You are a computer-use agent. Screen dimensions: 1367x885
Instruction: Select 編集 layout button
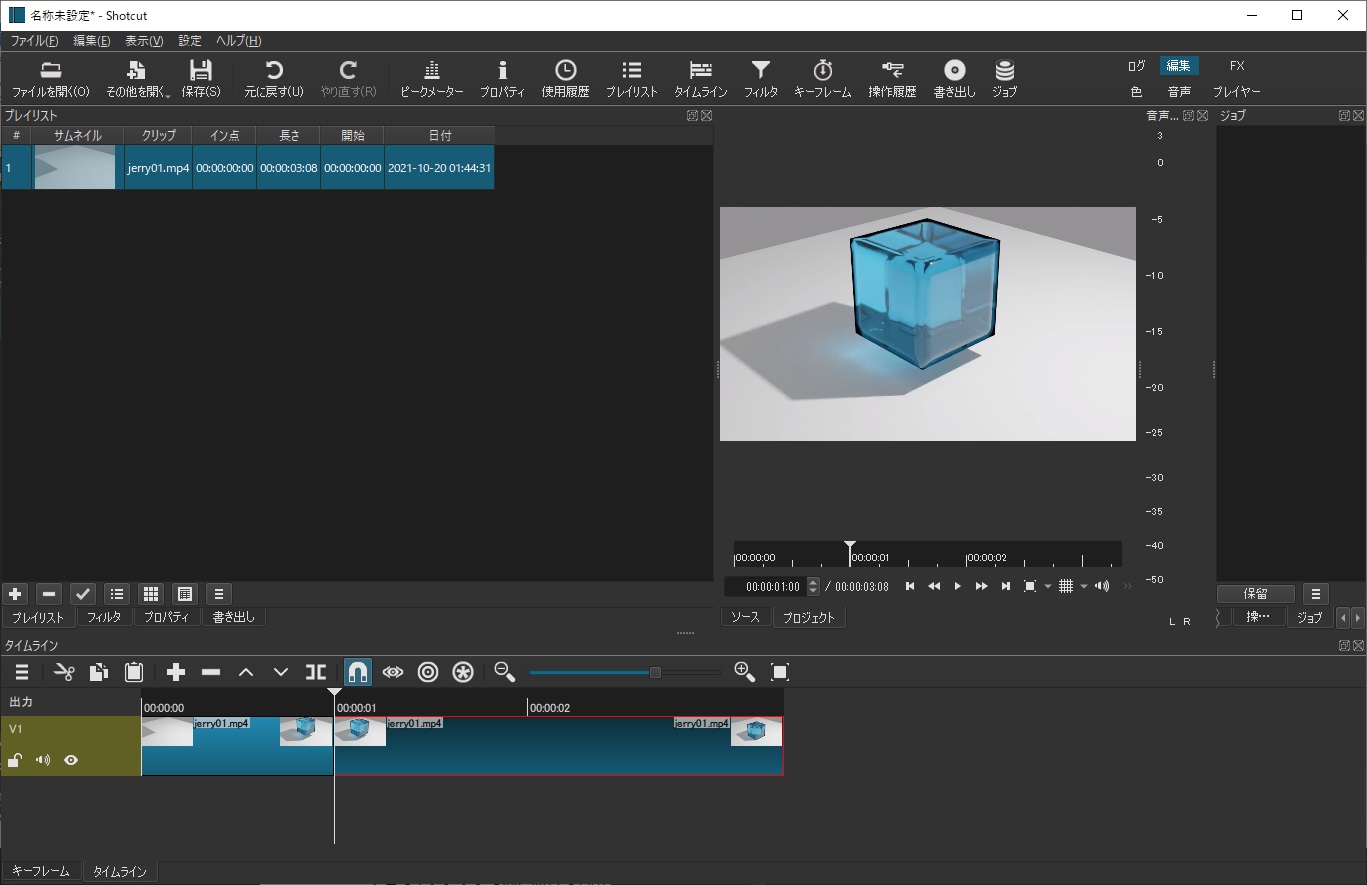click(1179, 66)
